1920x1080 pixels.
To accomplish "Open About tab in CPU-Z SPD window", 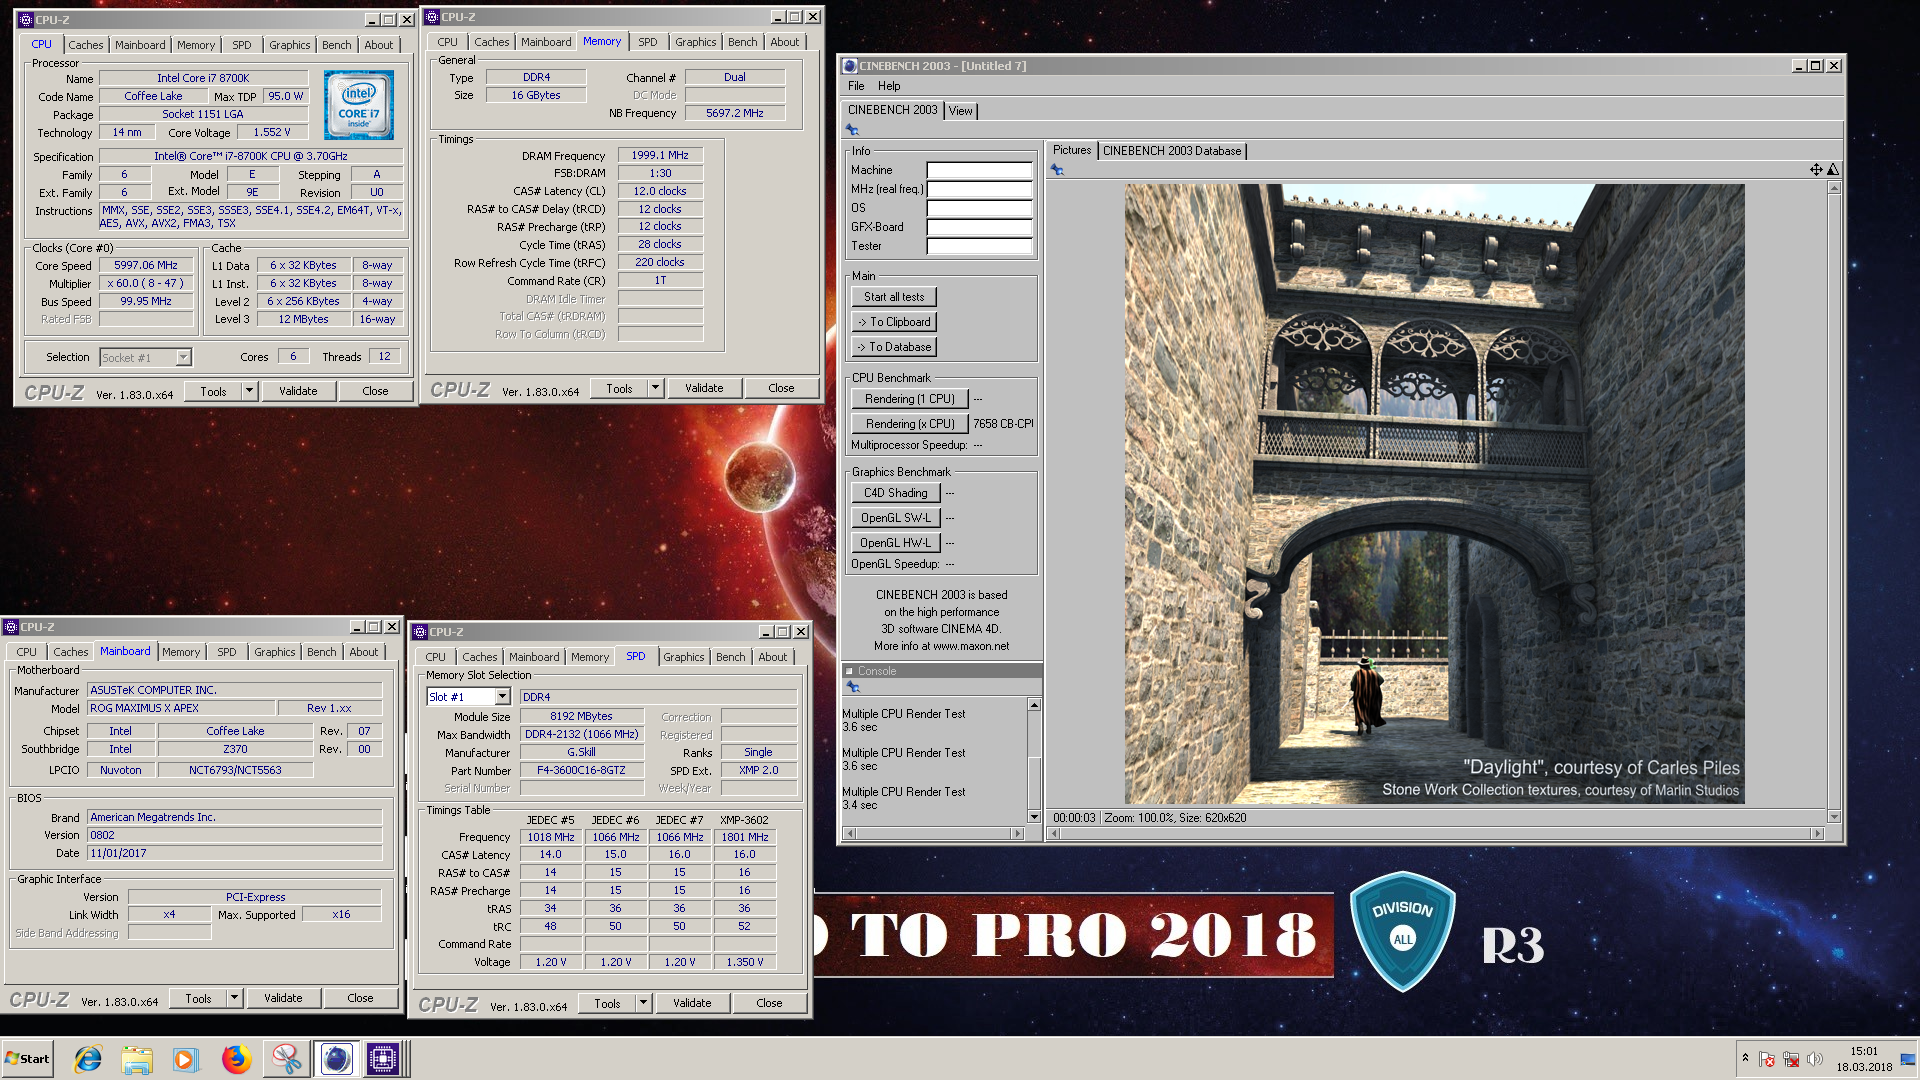I will [772, 657].
